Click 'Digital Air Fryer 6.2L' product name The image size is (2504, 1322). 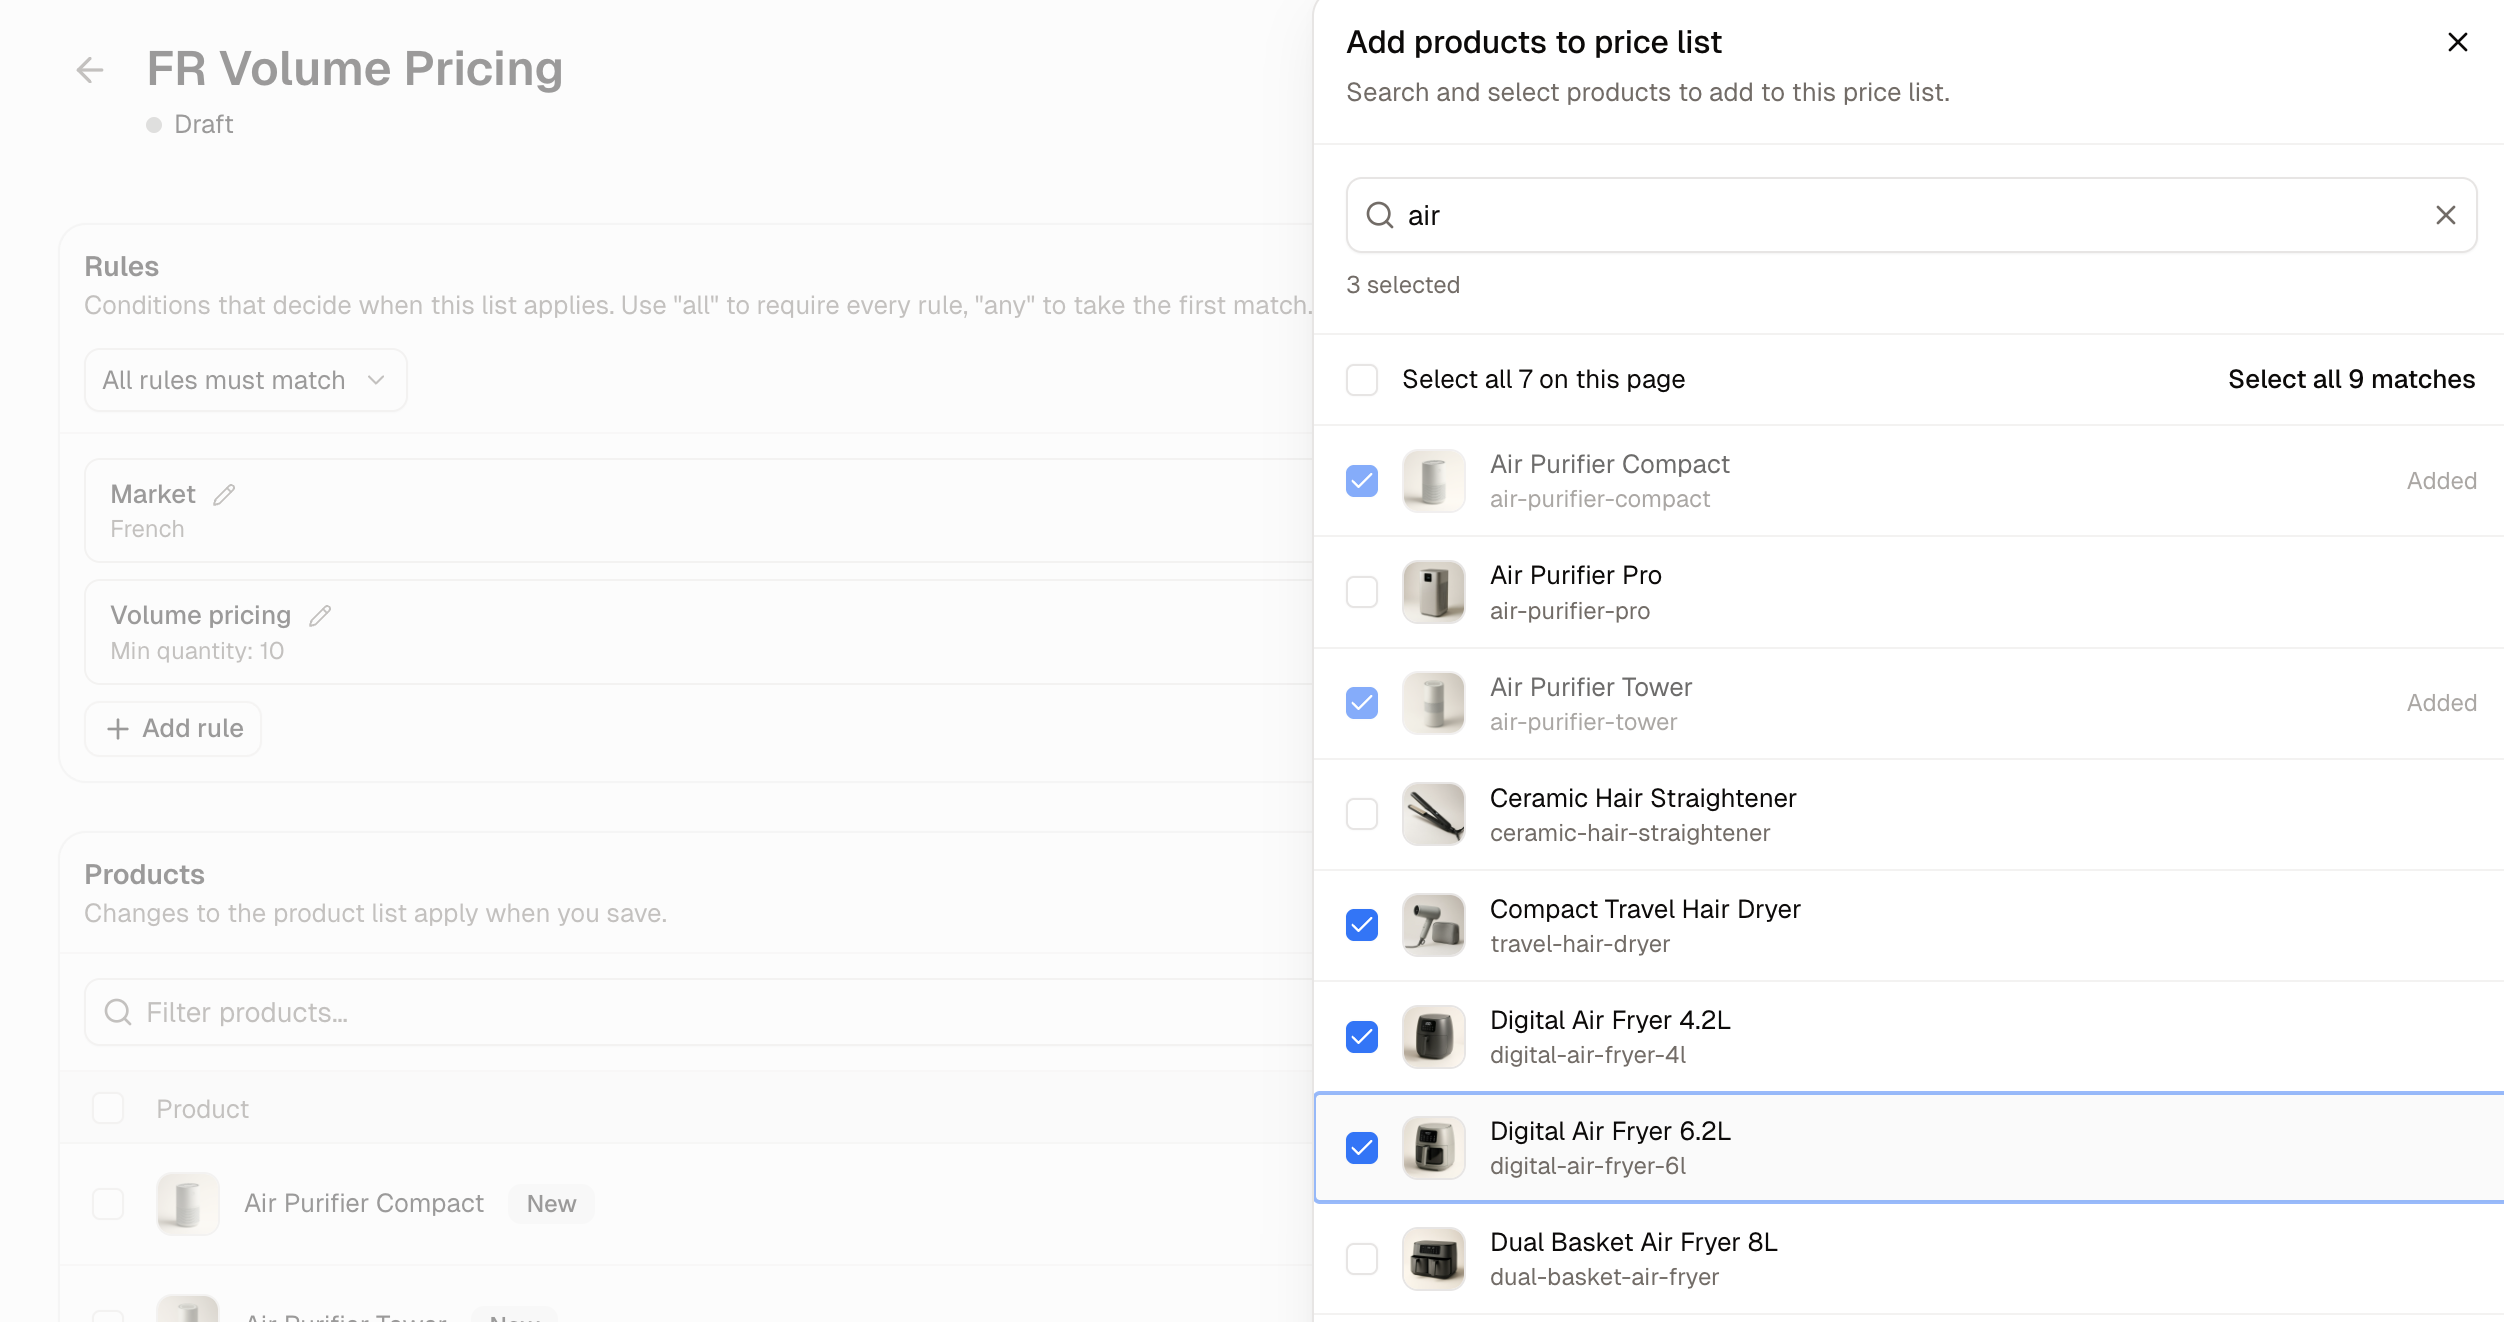click(x=1610, y=1131)
